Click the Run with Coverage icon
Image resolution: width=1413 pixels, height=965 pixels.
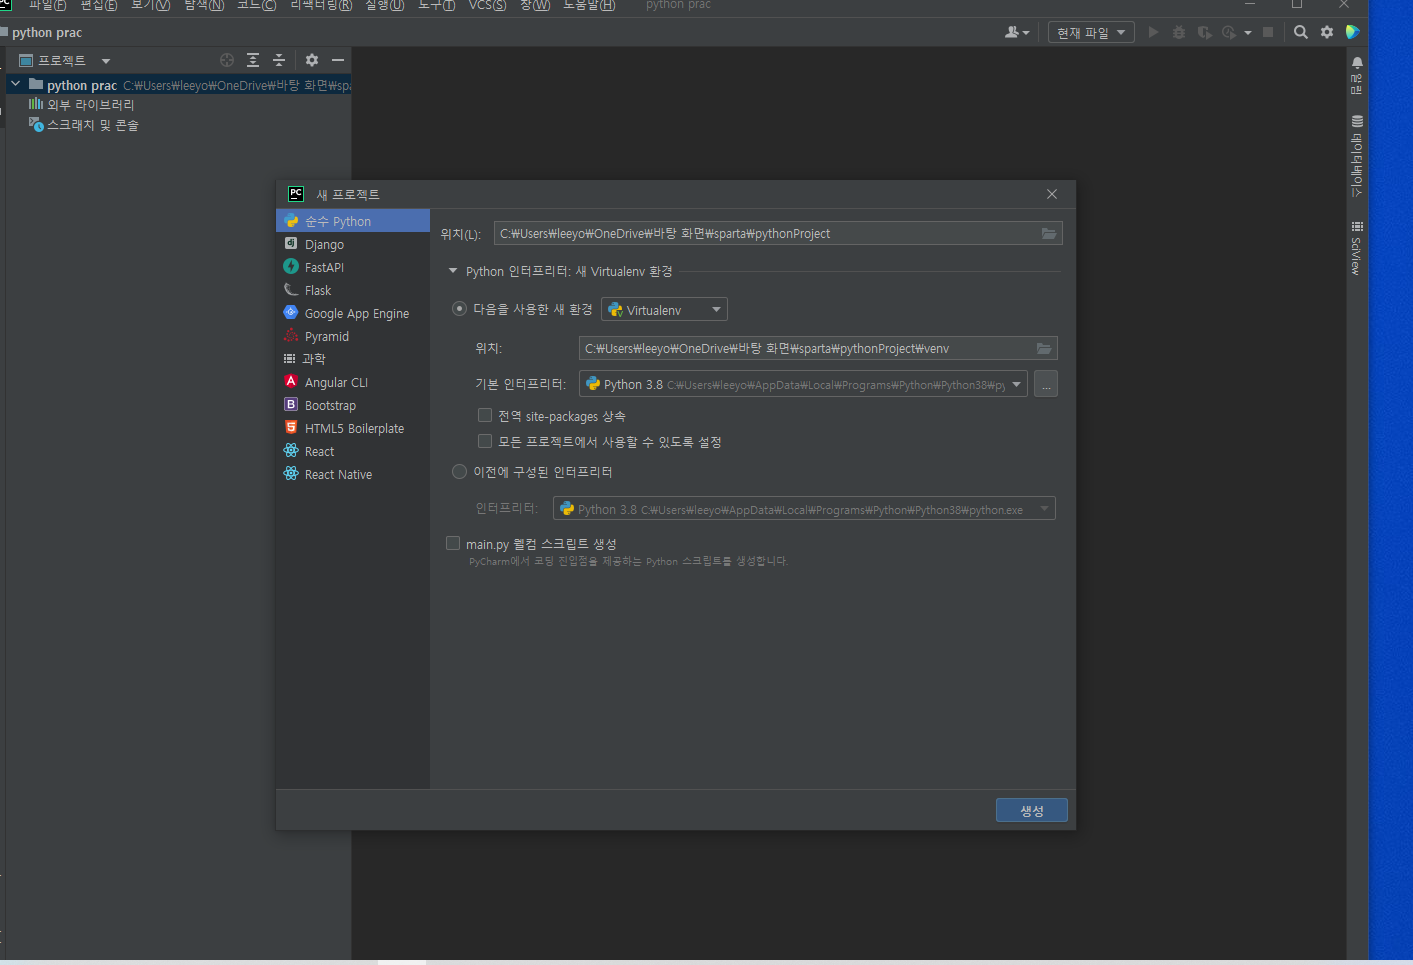[1204, 32]
